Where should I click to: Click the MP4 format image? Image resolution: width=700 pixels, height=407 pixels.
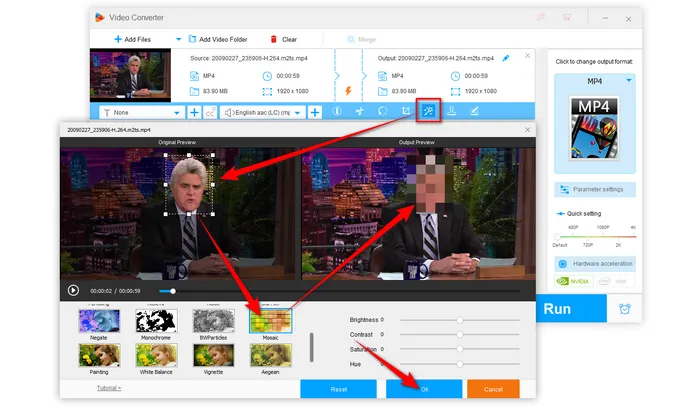[594, 128]
